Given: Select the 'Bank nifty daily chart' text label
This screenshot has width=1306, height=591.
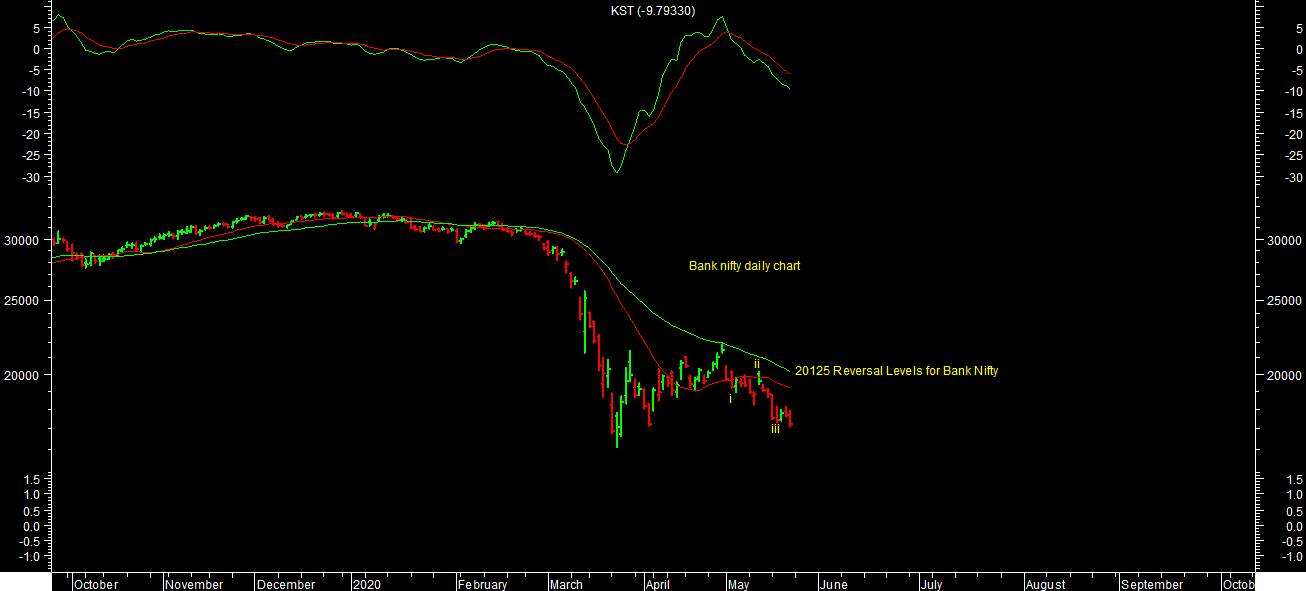Looking at the screenshot, I should pyautogui.click(x=744, y=266).
